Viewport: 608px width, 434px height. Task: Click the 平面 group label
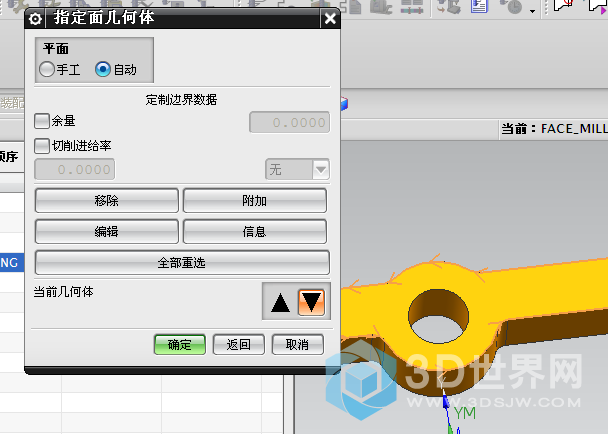(56, 49)
